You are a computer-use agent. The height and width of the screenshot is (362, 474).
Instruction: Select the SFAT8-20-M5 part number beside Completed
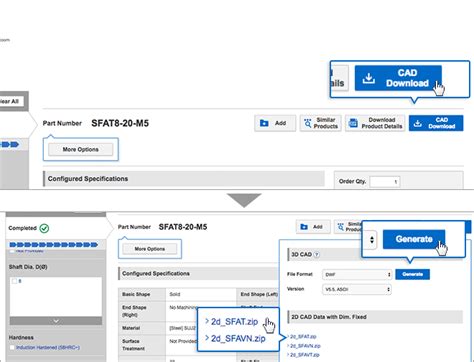183,227
